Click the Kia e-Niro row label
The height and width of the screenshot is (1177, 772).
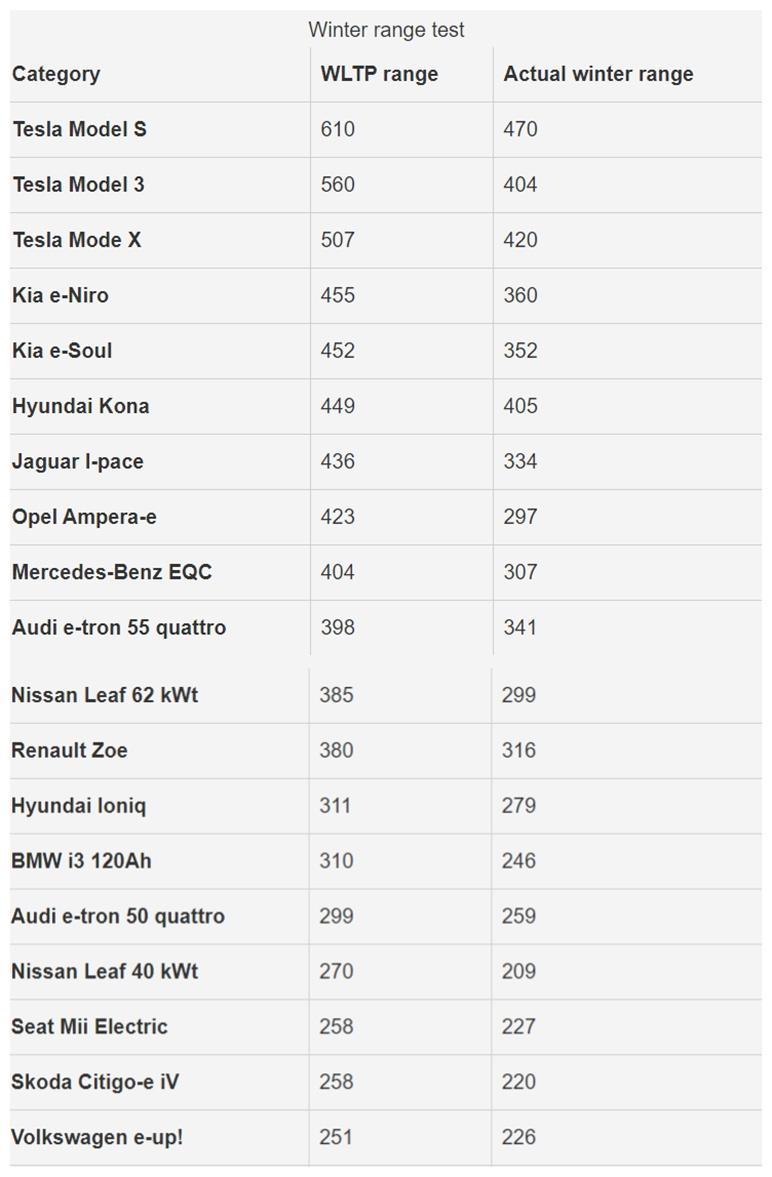[60, 295]
